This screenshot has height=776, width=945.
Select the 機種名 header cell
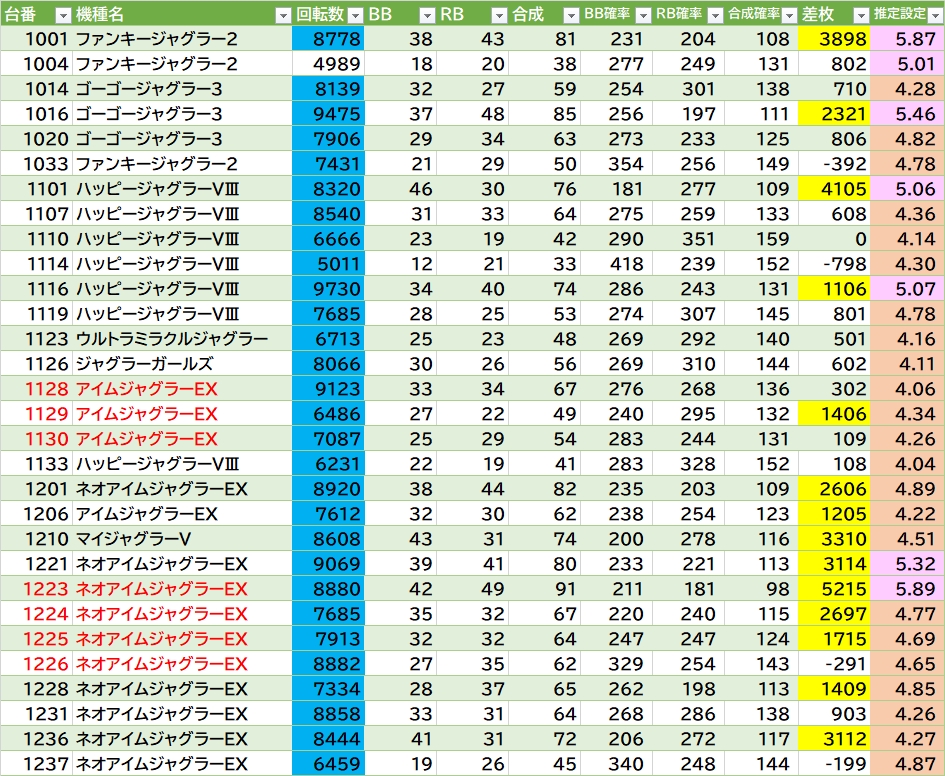point(182,14)
